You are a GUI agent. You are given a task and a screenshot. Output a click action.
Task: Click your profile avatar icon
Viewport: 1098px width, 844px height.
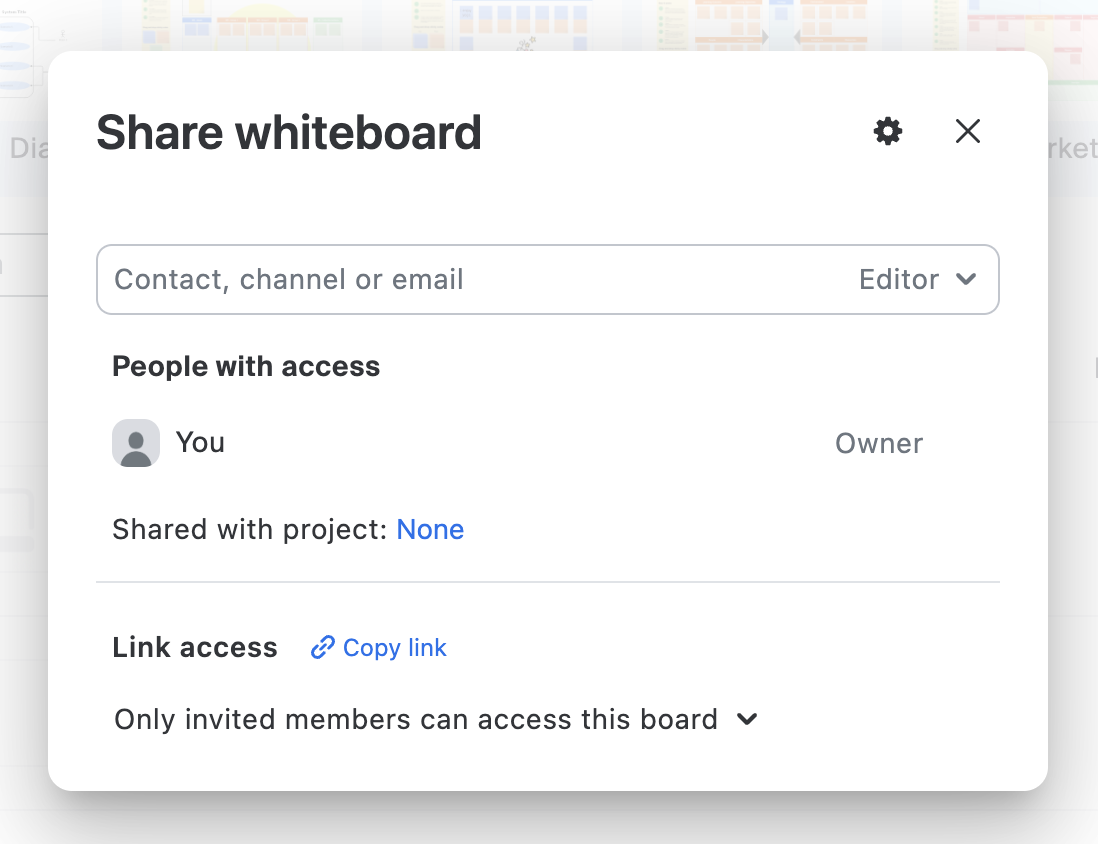click(136, 443)
